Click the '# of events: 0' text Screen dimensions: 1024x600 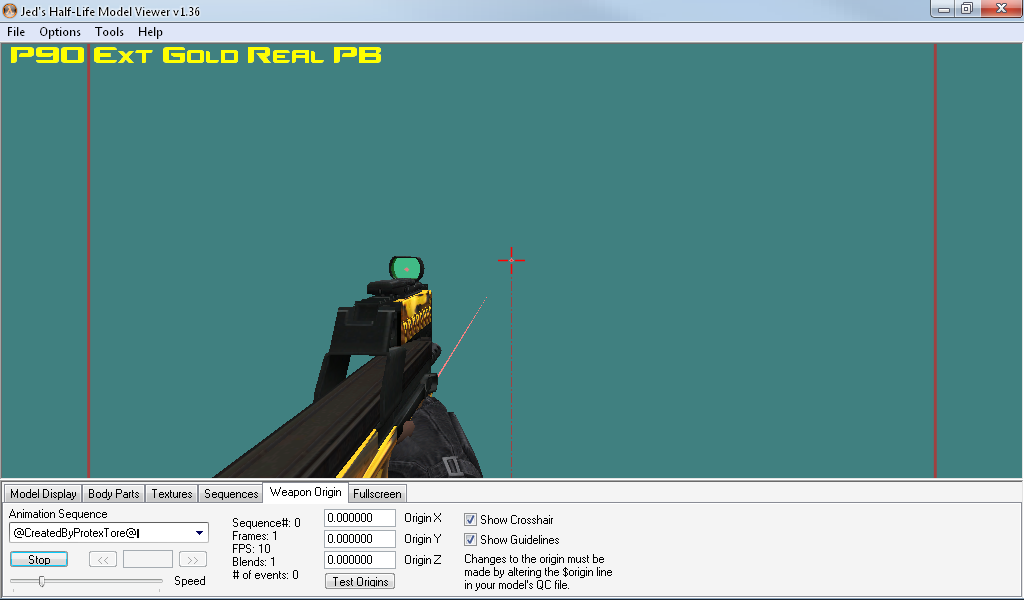click(265, 575)
